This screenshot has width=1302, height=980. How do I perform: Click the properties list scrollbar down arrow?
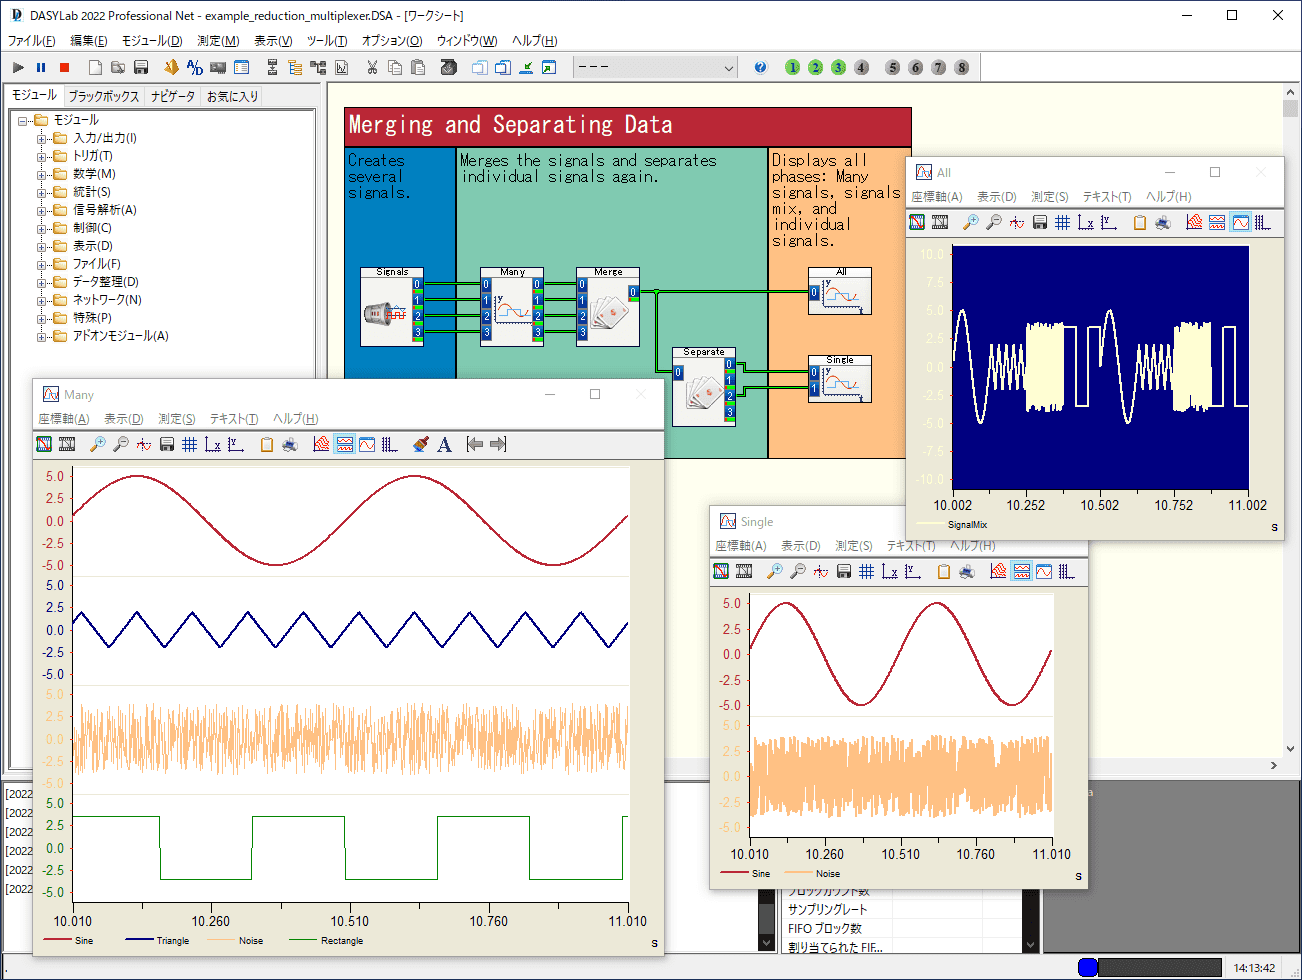tap(1030, 944)
